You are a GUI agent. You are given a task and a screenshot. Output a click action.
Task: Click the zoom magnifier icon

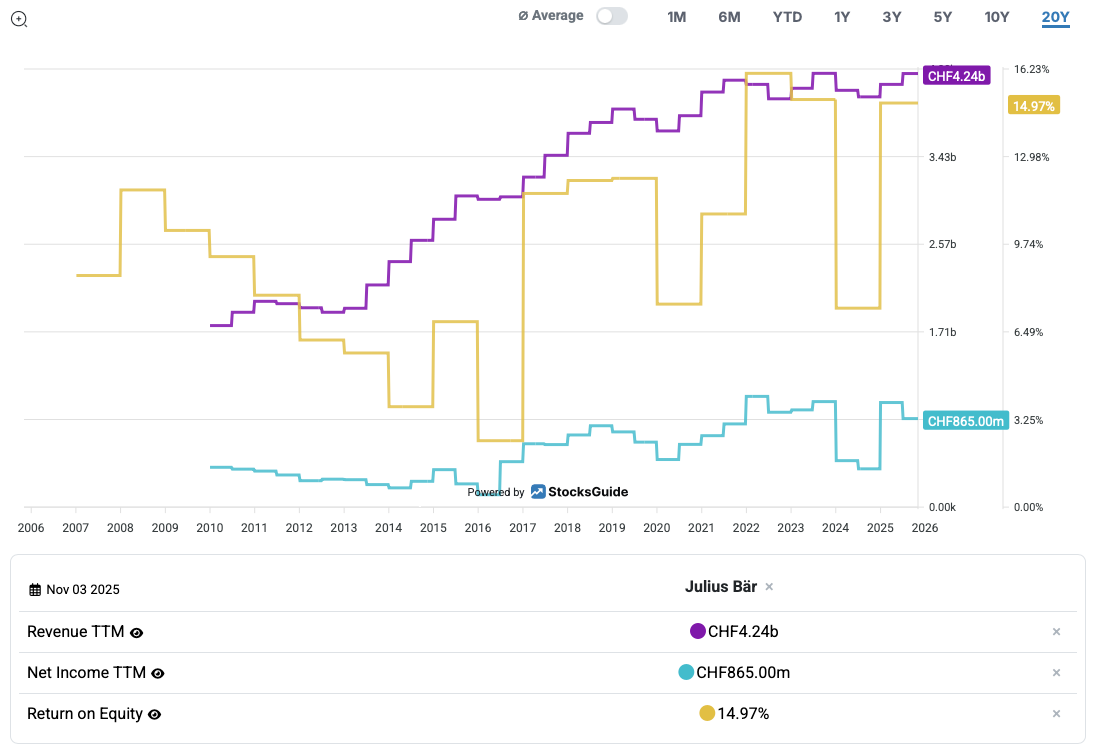19,19
